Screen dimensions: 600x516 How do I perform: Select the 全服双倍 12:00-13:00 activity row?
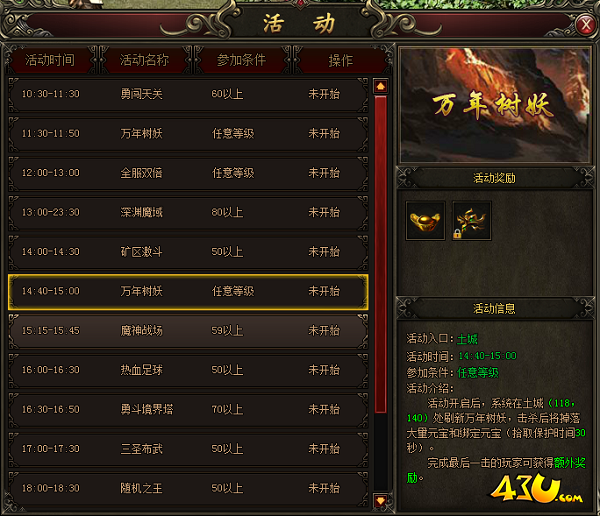[x=188, y=173]
